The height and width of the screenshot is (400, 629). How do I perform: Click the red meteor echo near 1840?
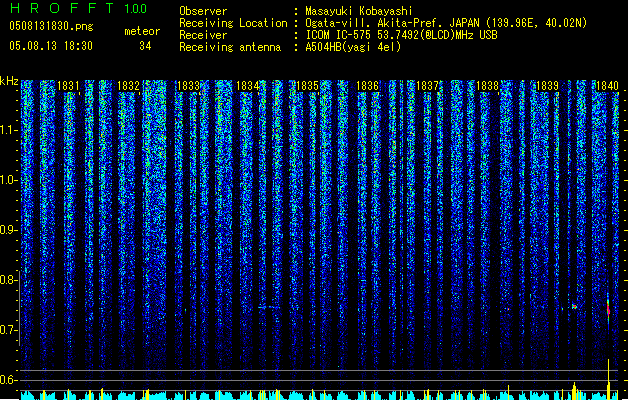(609, 310)
